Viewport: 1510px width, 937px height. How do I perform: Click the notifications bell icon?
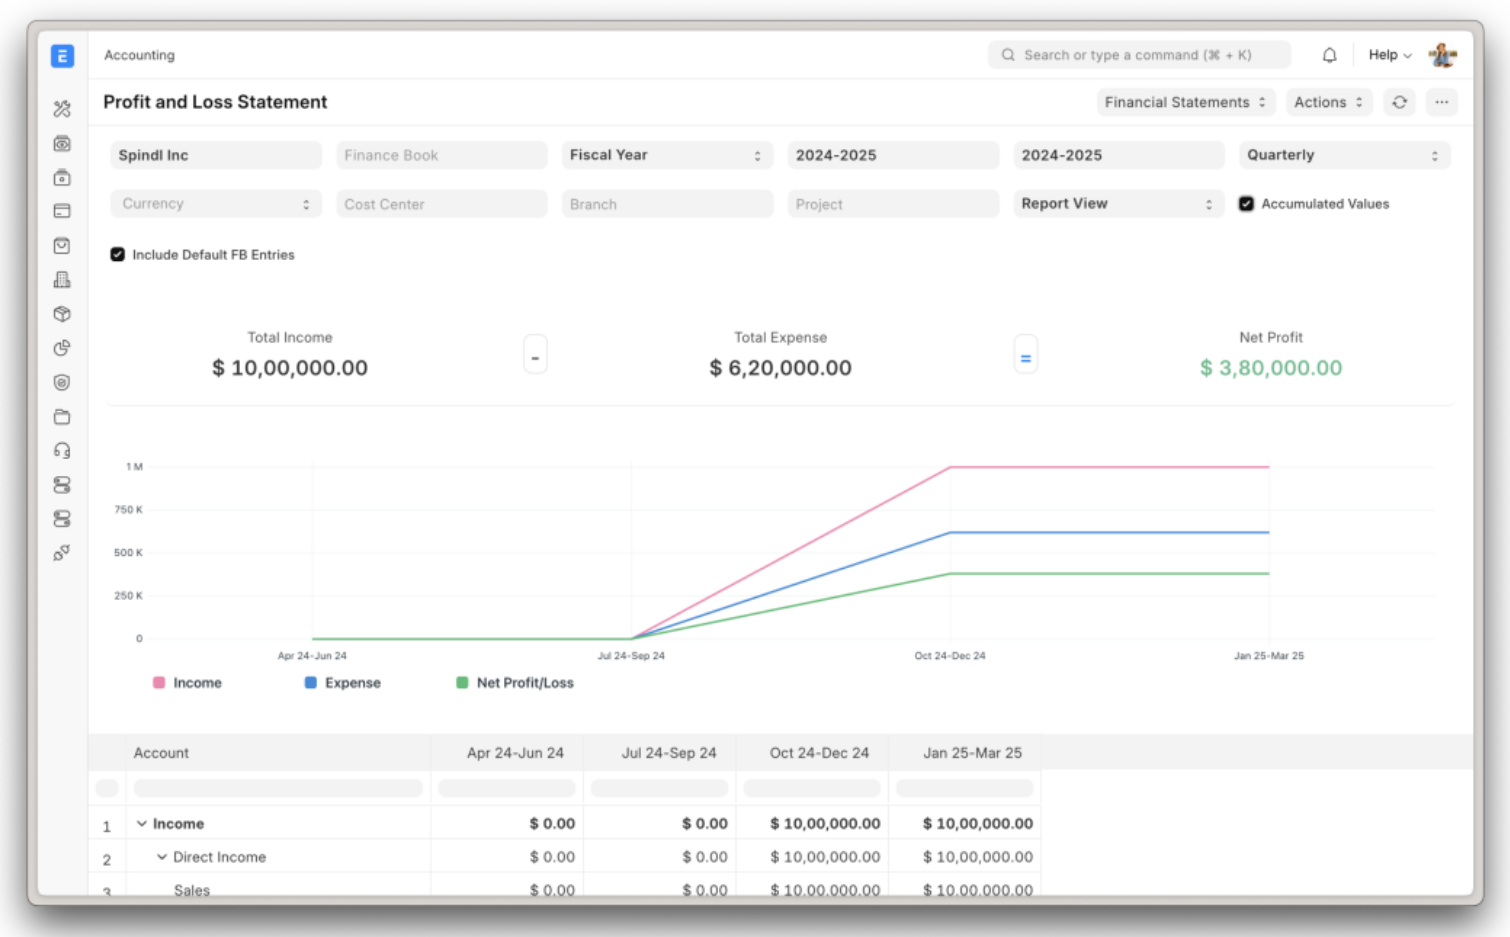[1329, 55]
